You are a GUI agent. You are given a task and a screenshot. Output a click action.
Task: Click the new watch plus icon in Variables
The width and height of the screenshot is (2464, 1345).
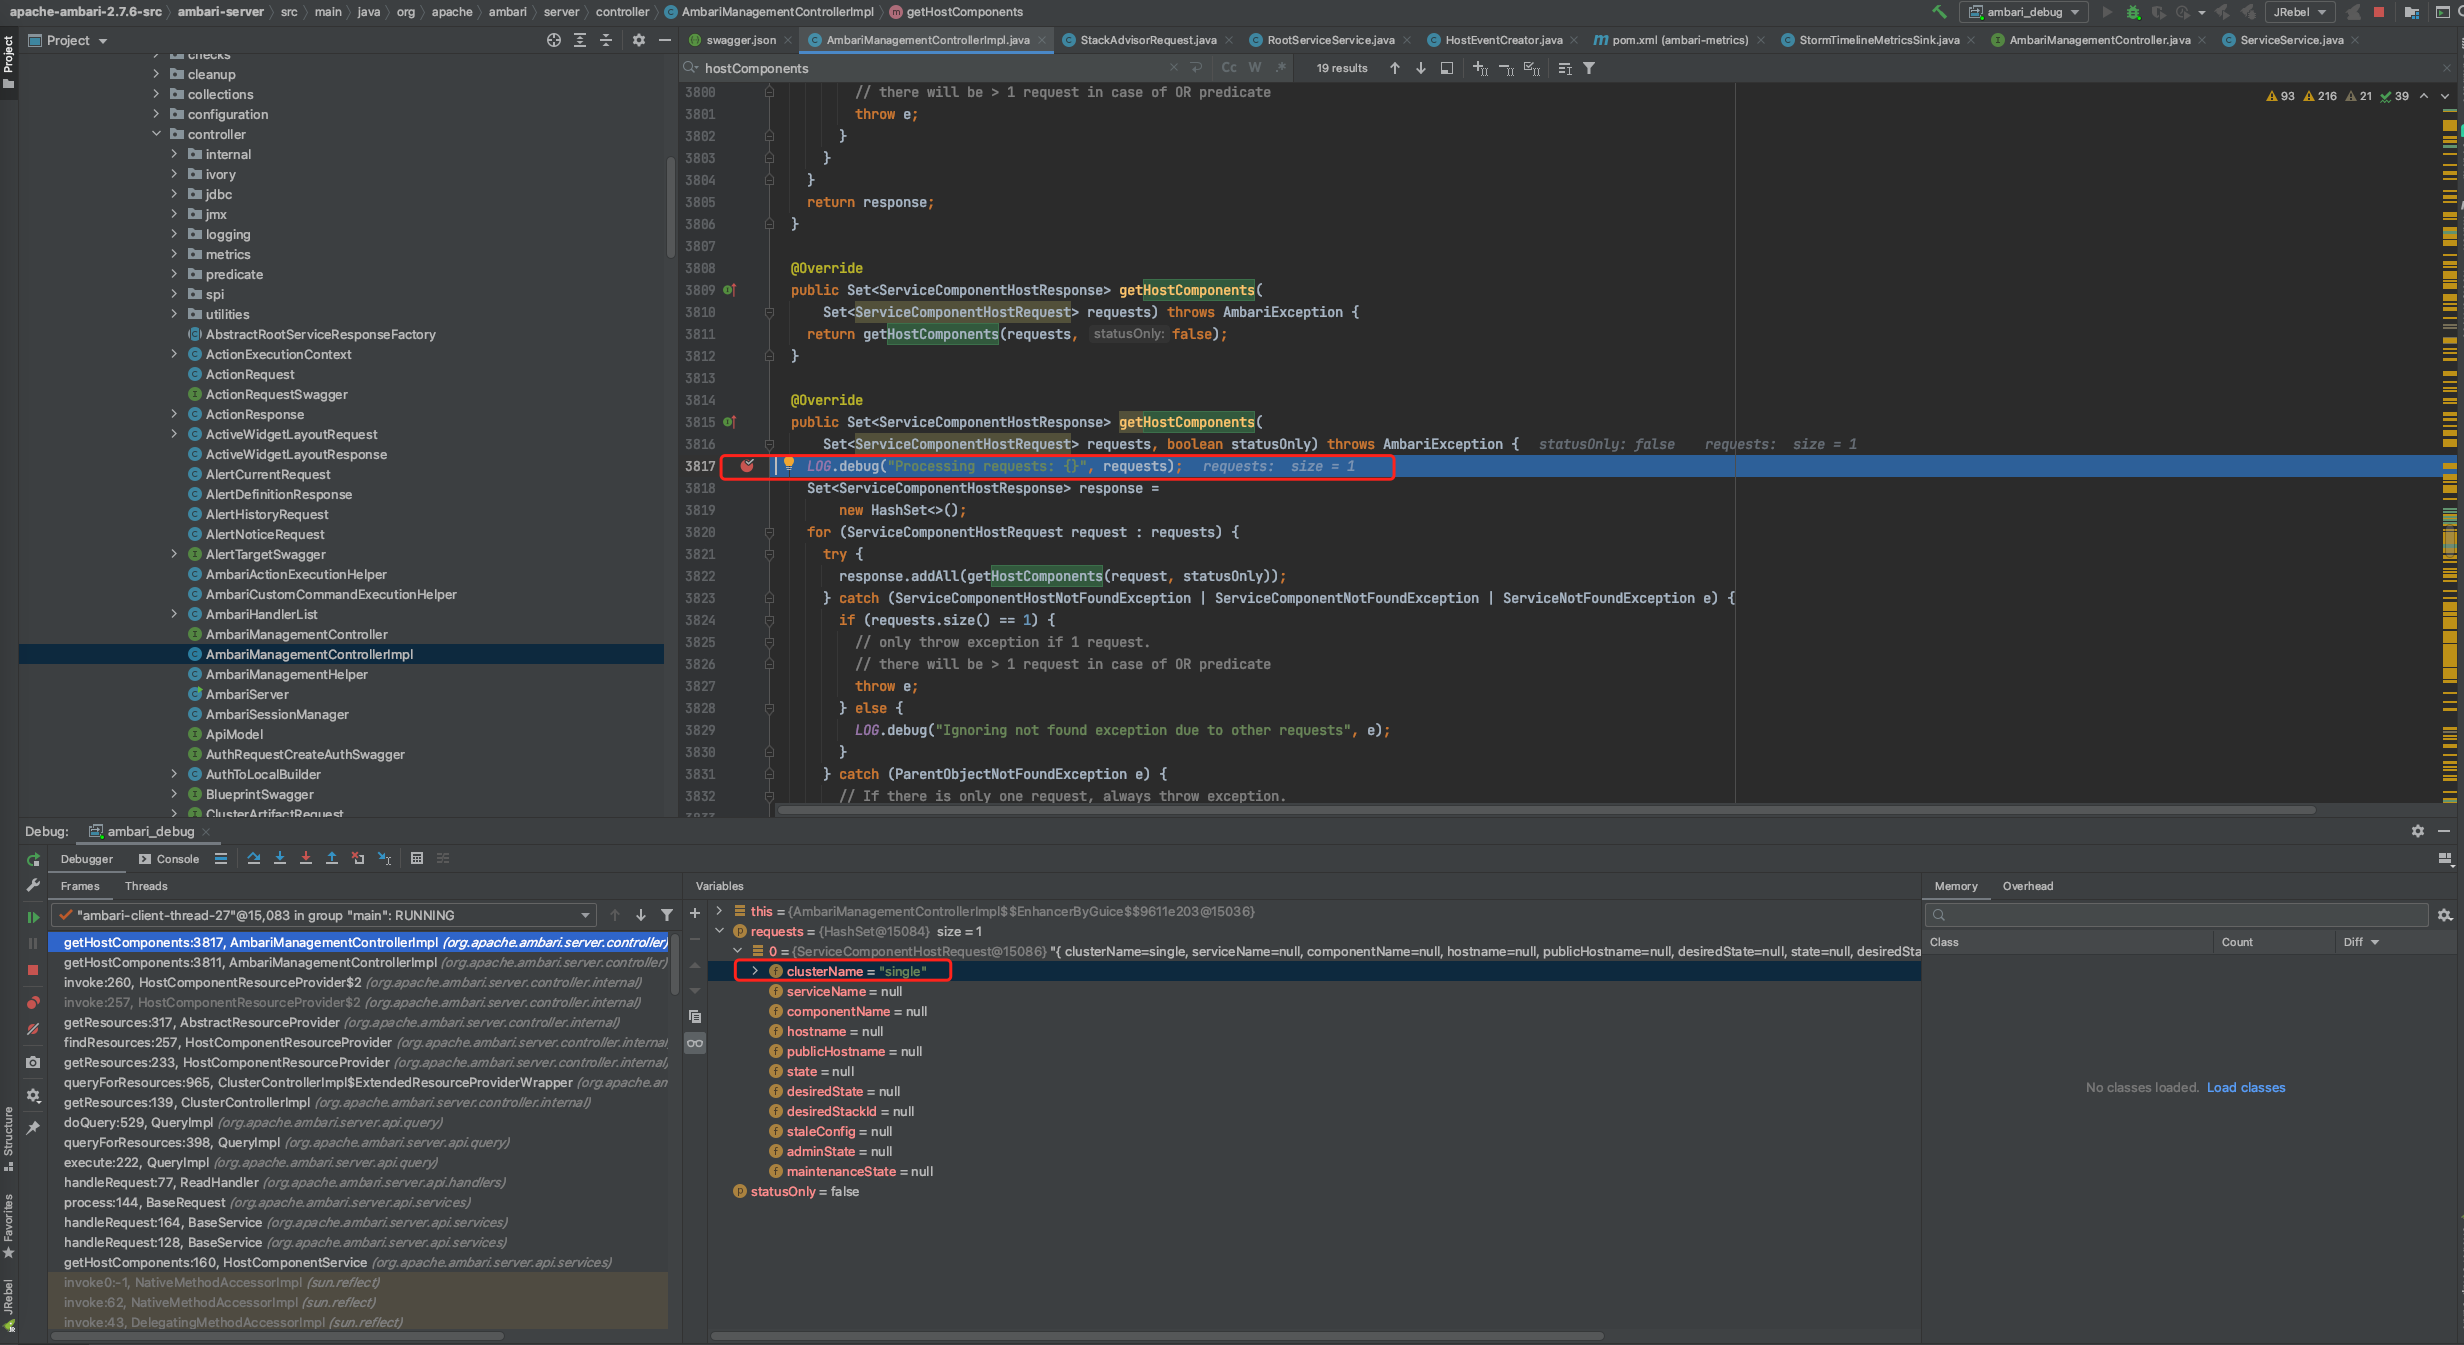point(695,912)
